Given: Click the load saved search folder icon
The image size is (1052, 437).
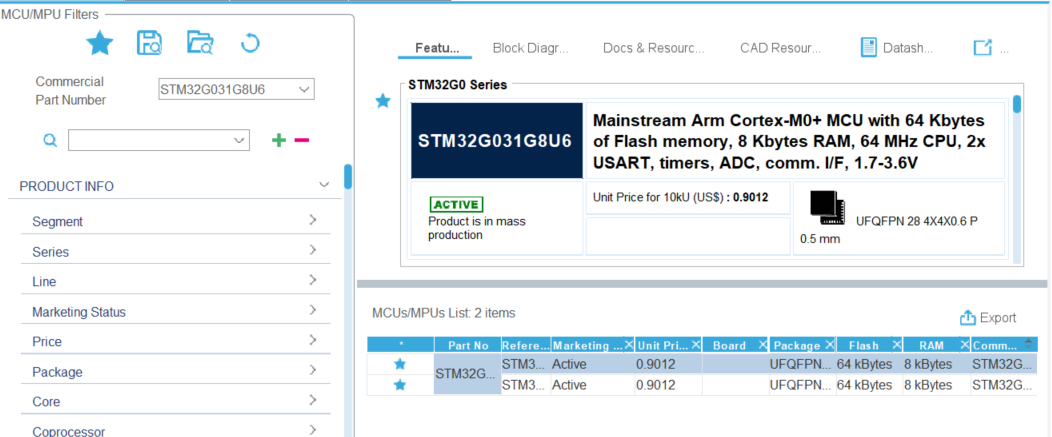Looking at the screenshot, I should click(x=200, y=42).
